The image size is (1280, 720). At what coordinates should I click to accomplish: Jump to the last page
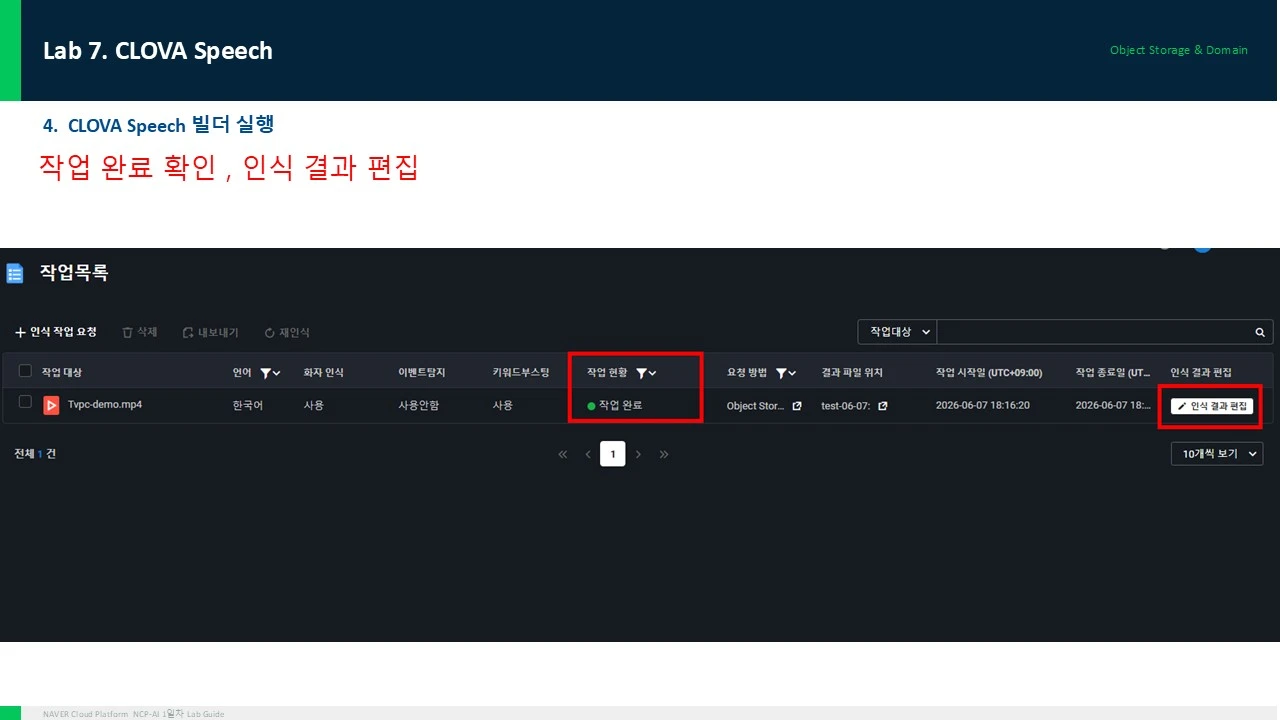(x=664, y=454)
